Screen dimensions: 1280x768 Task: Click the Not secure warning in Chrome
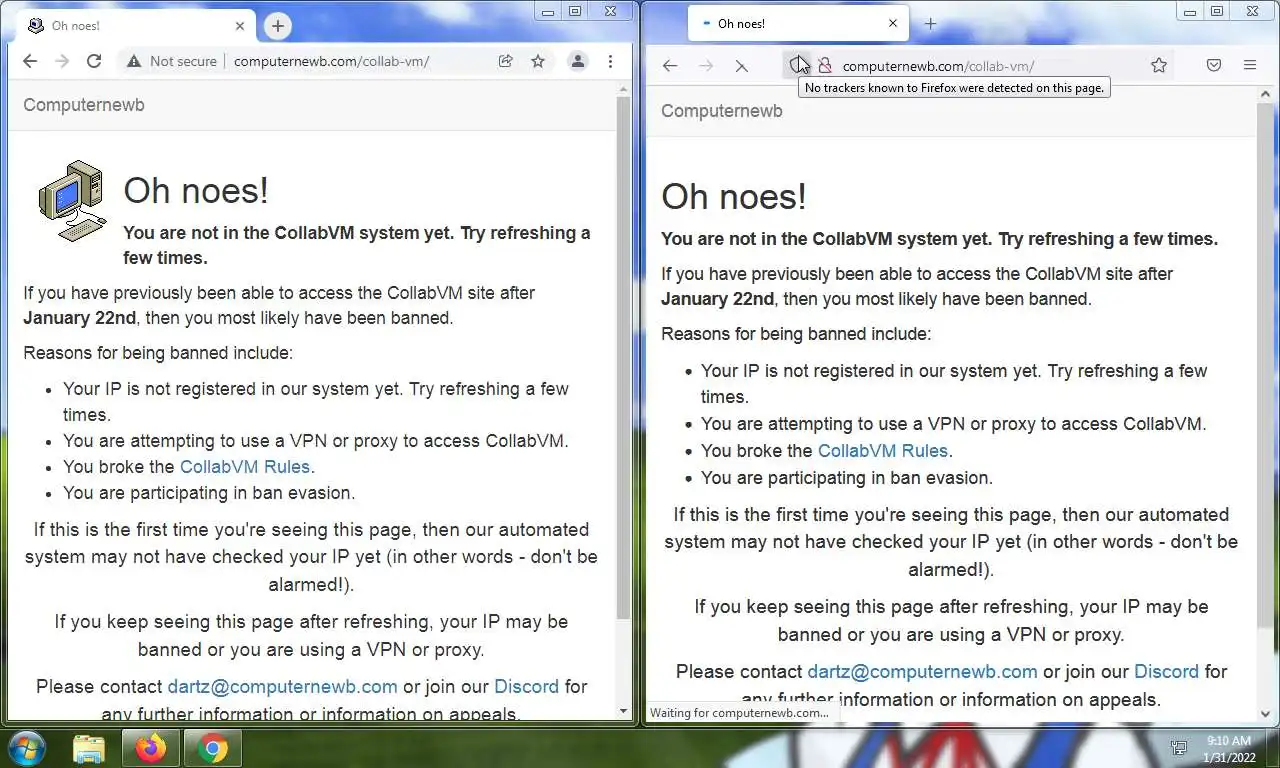(171, 61)
